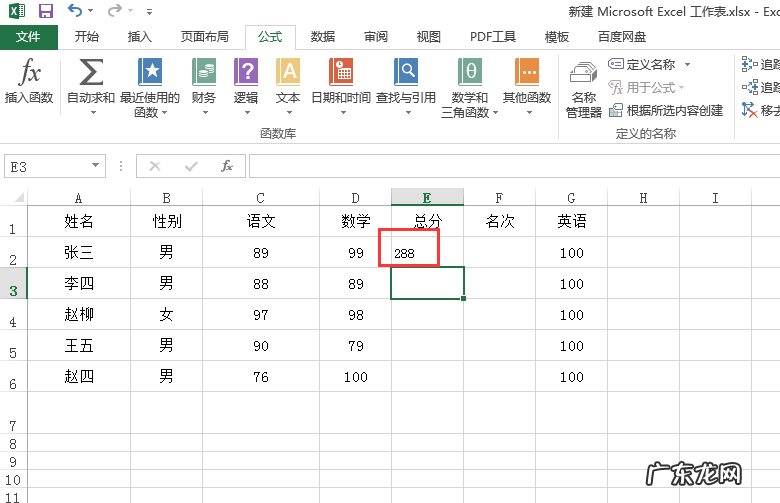Screen dimensions: 780x503
Task: Select column A header
Action: click(x=79, y=198)
